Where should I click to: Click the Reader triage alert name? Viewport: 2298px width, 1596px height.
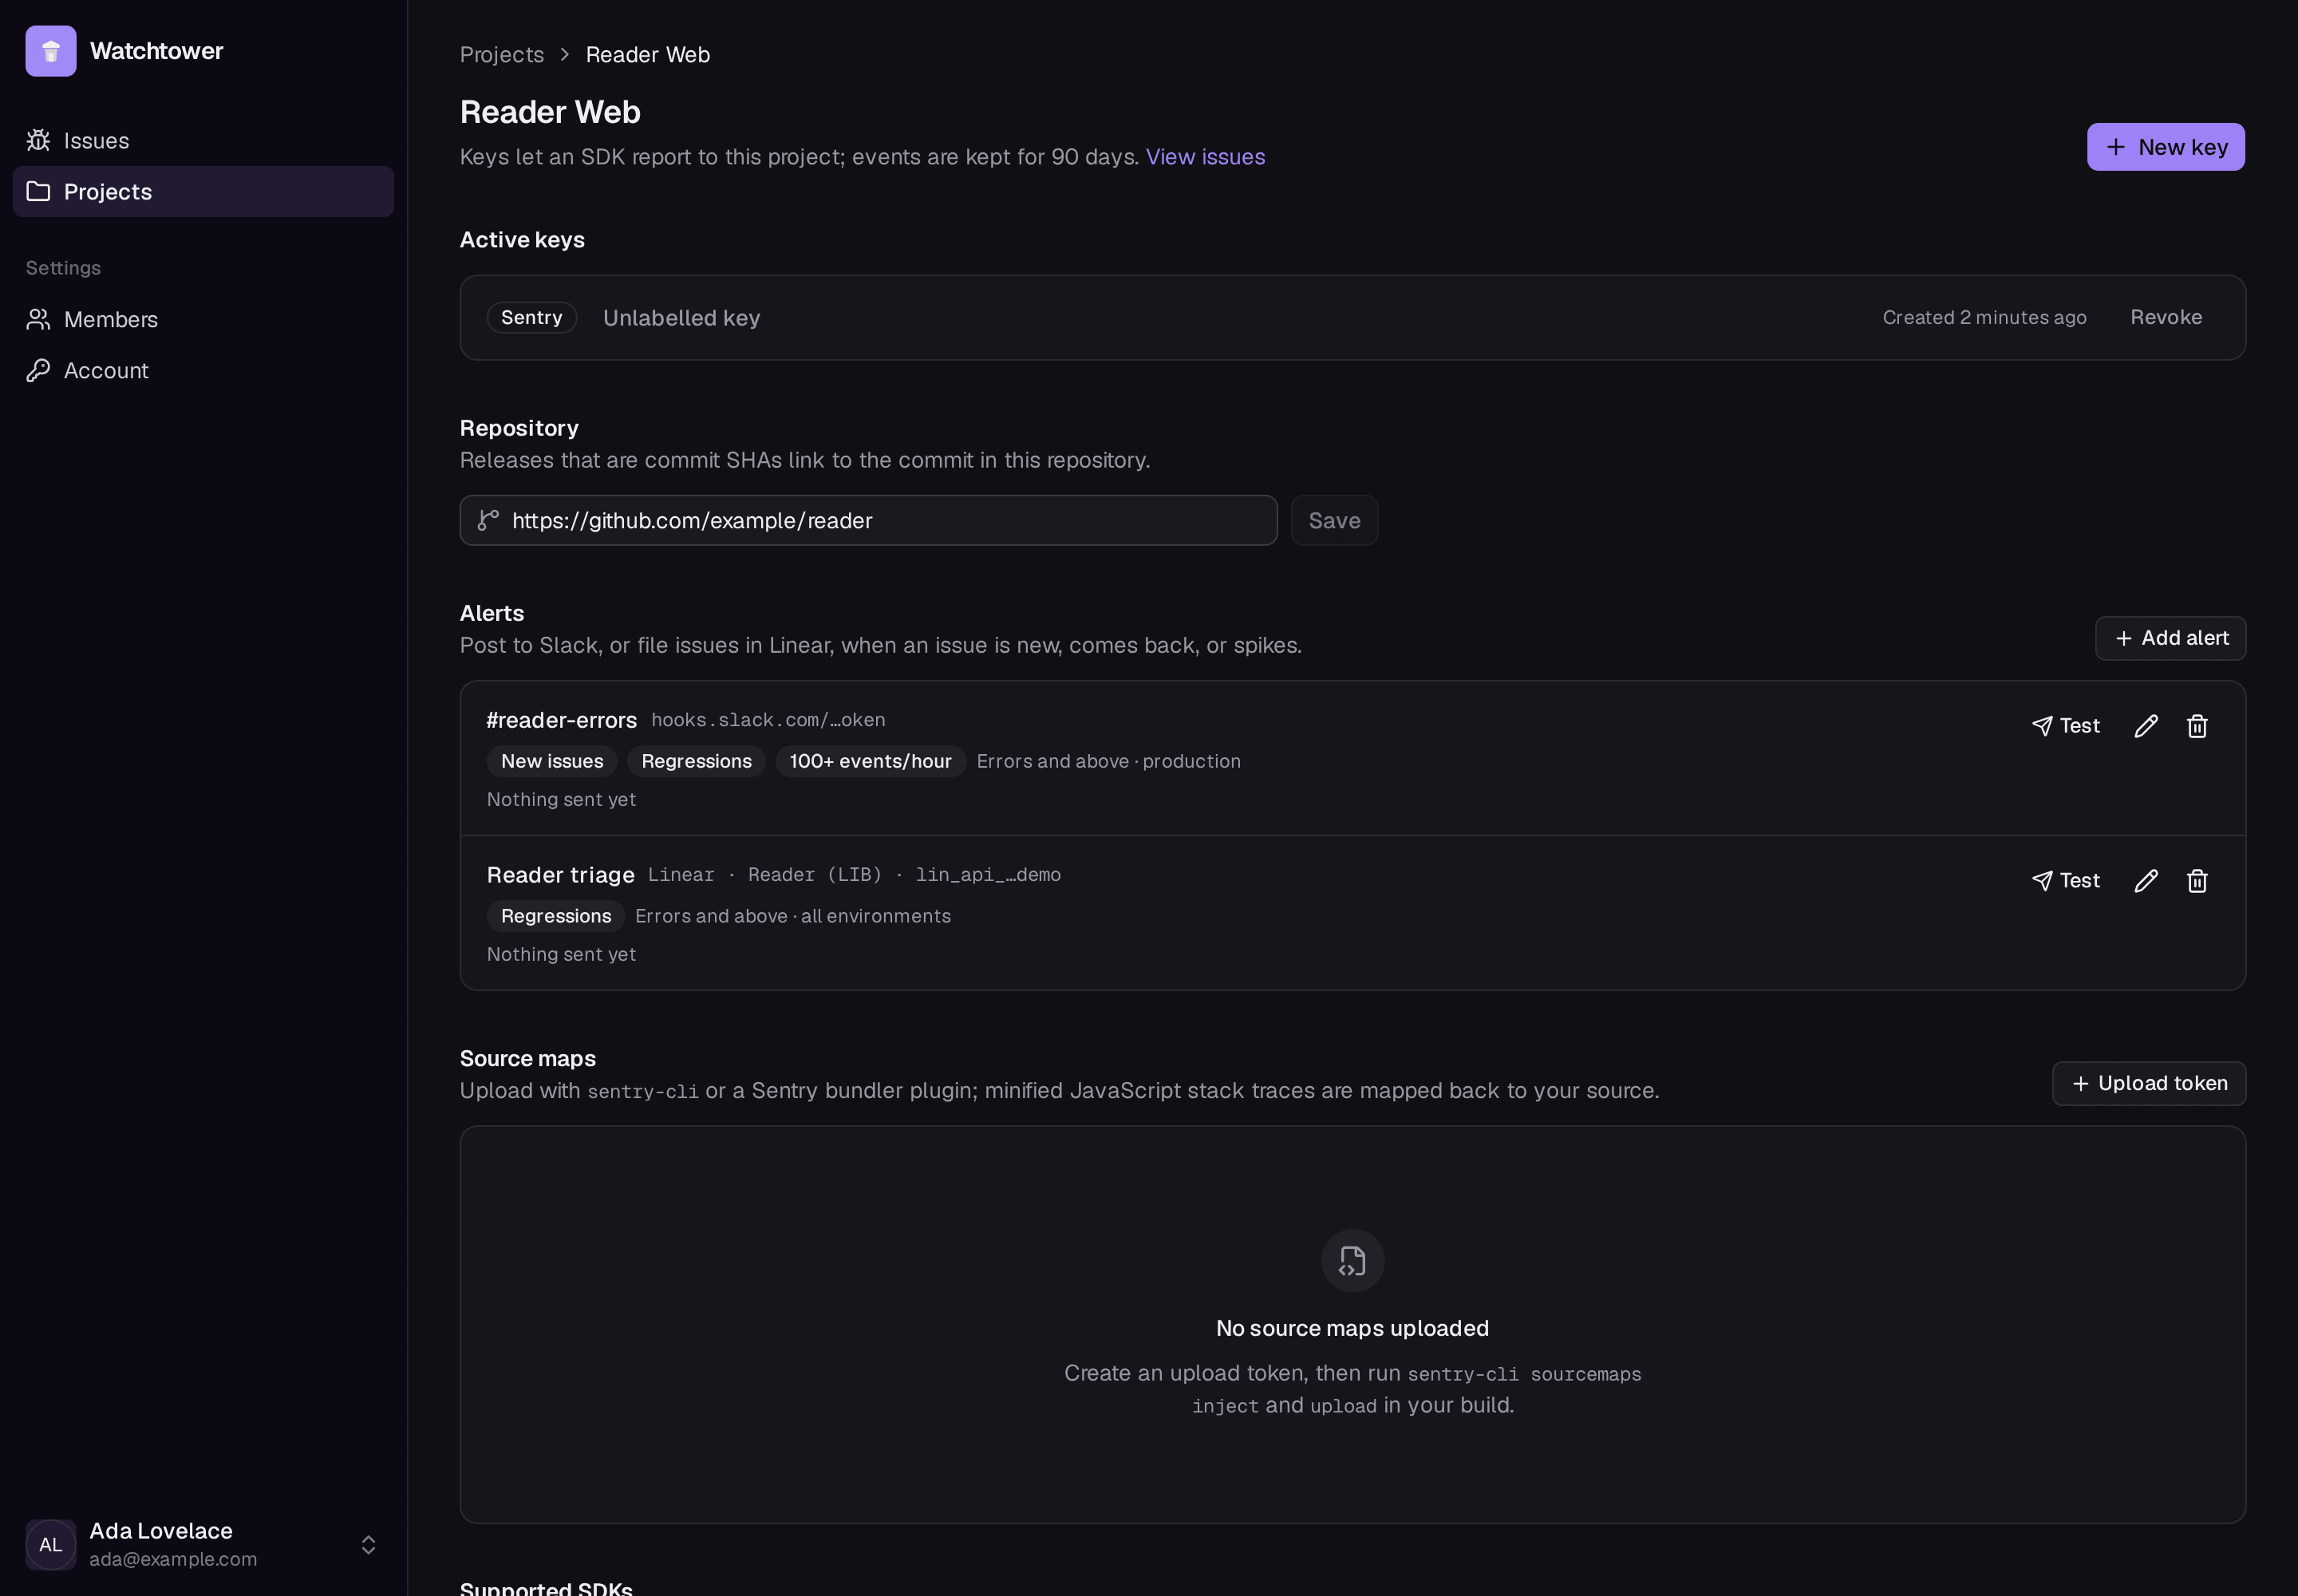click(x=561, y=876)
